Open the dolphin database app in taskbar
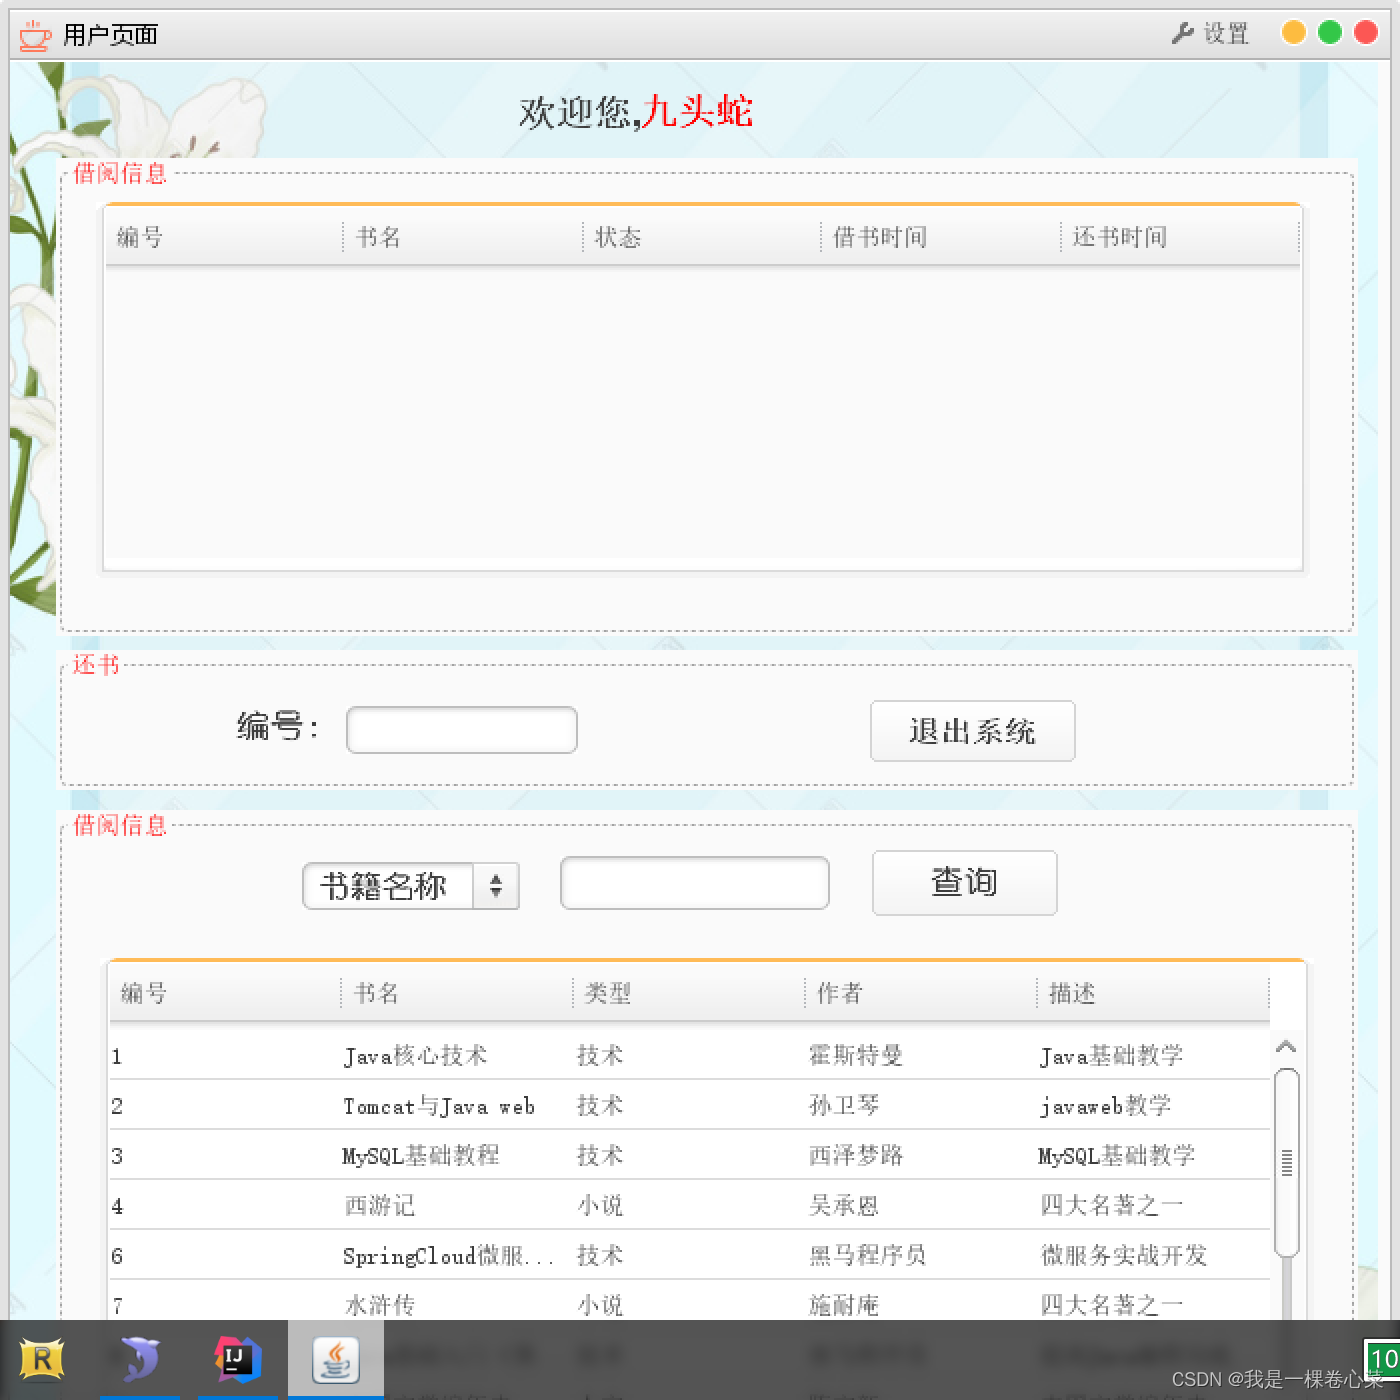Screen dimensions: 1400x1400 140,1359
